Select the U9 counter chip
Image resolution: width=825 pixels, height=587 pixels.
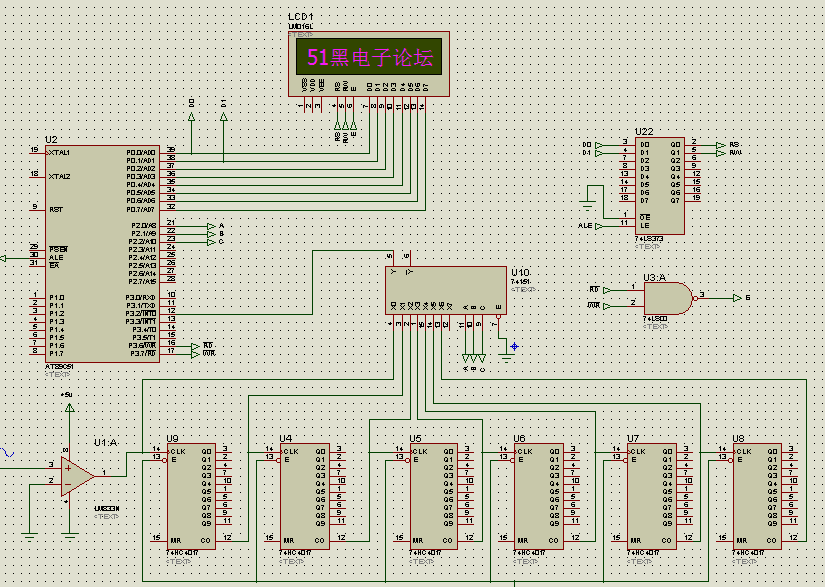(x=191, y=496)
